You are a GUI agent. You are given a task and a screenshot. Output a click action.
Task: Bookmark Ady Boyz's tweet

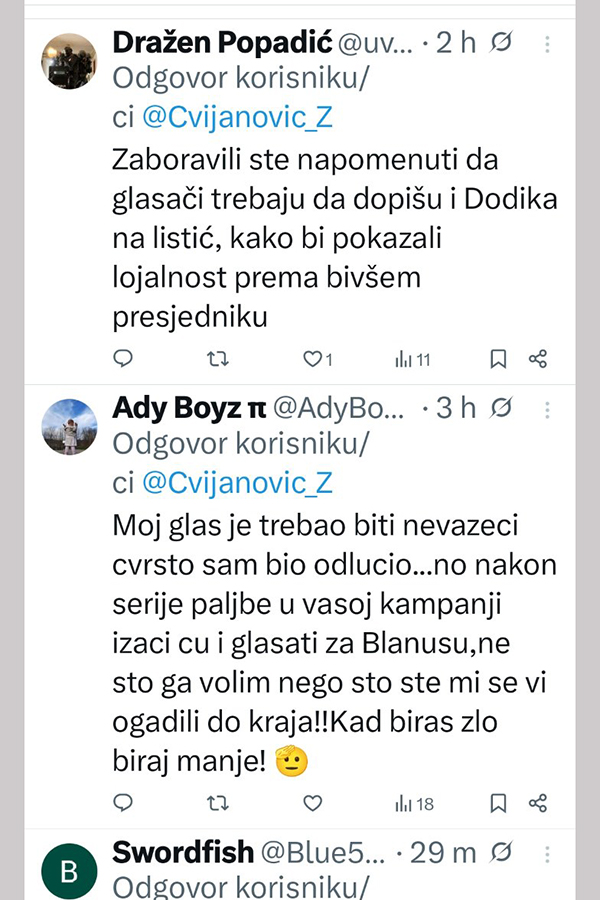click(x=498, y=802)
